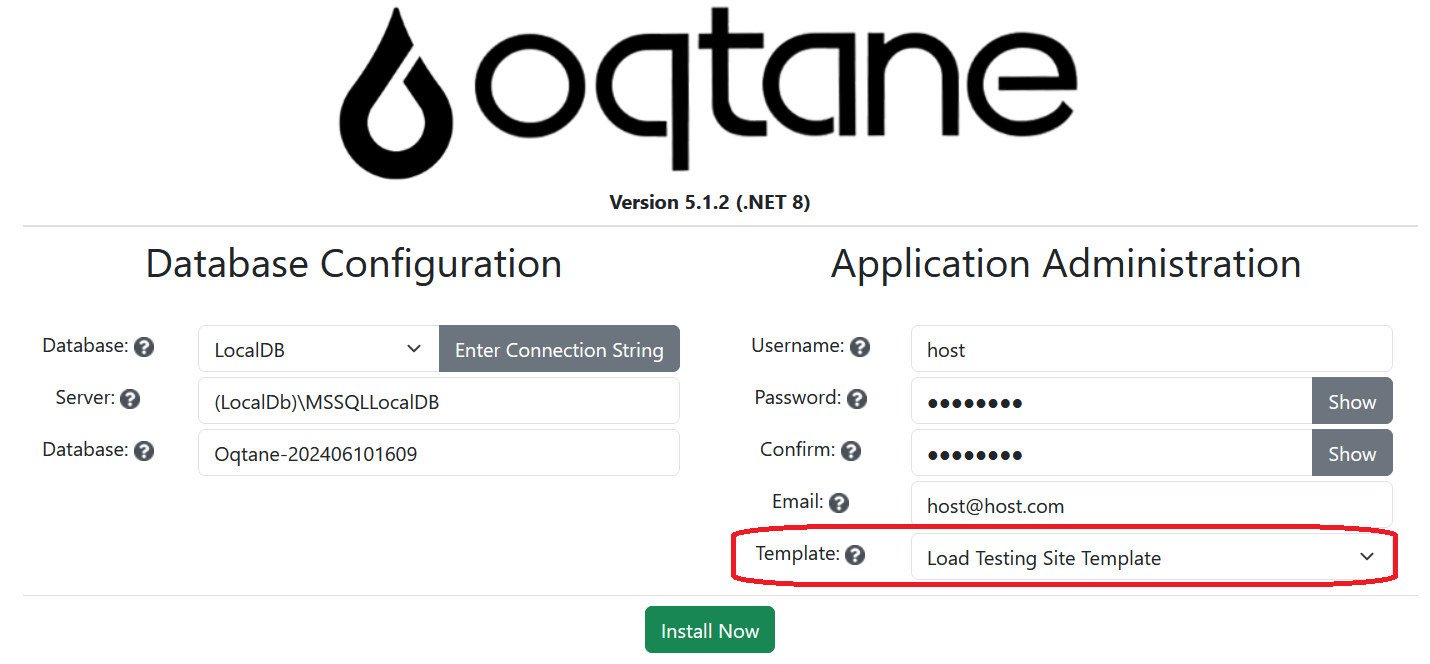Focus the Password input field
Image resolution: width=1430 pixels, height=664 pixels.
1111,401
